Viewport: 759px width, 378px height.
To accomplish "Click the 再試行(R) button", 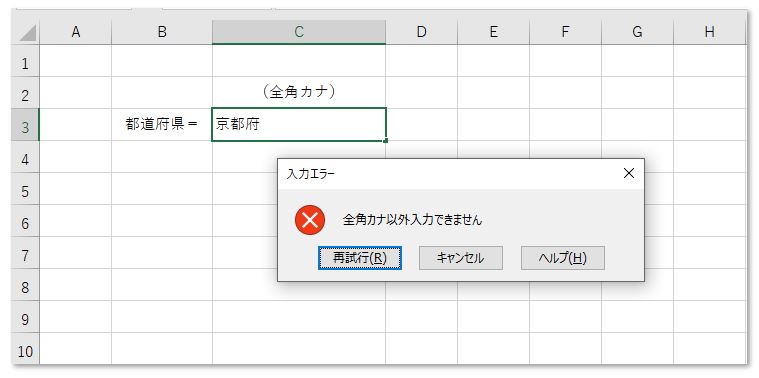I will pos(360,258).
